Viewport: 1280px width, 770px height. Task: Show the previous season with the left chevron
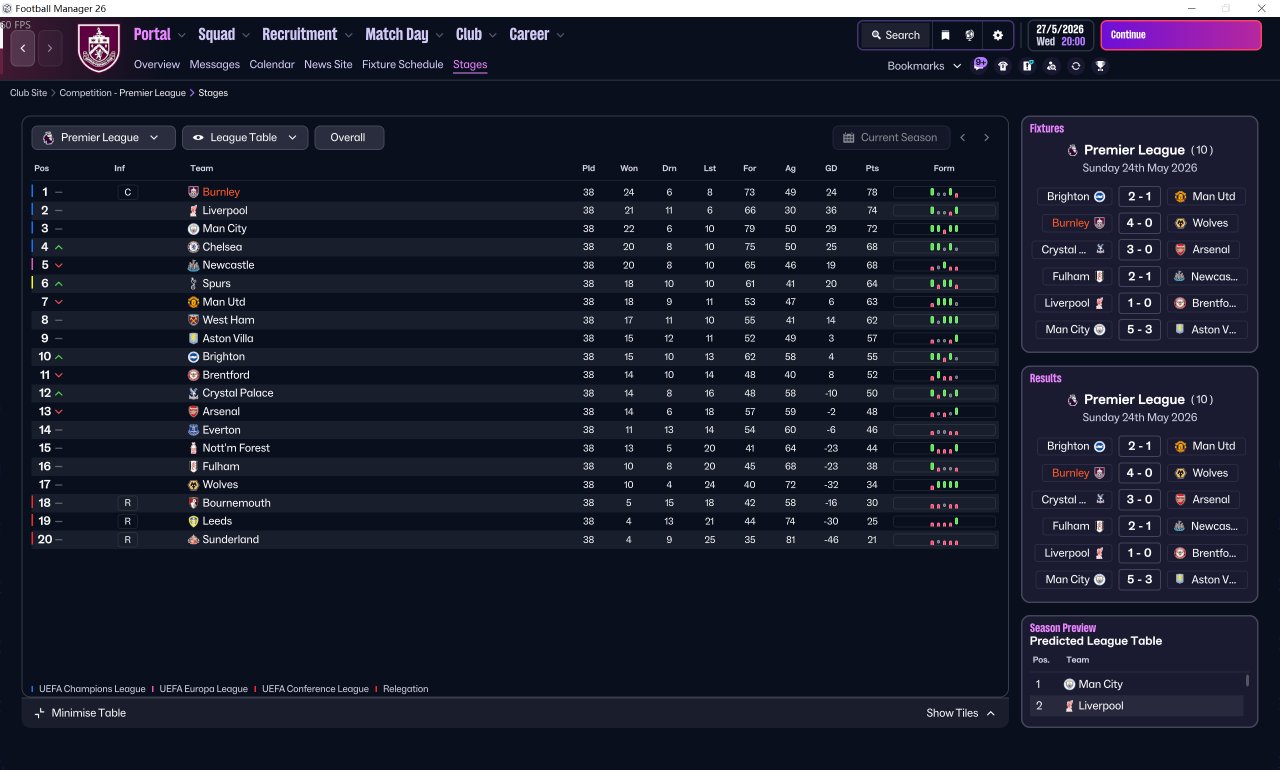[x=963, y=138]
